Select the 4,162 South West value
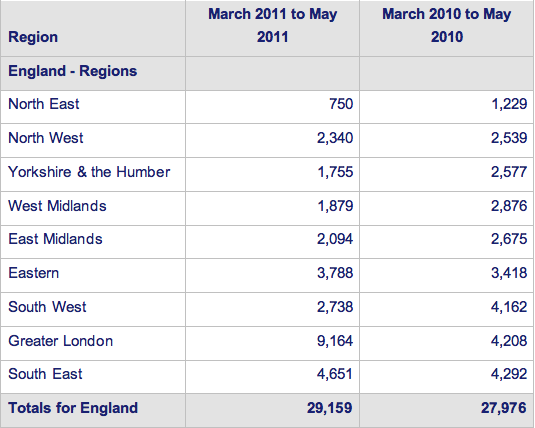535x428 pixels. 509,307
